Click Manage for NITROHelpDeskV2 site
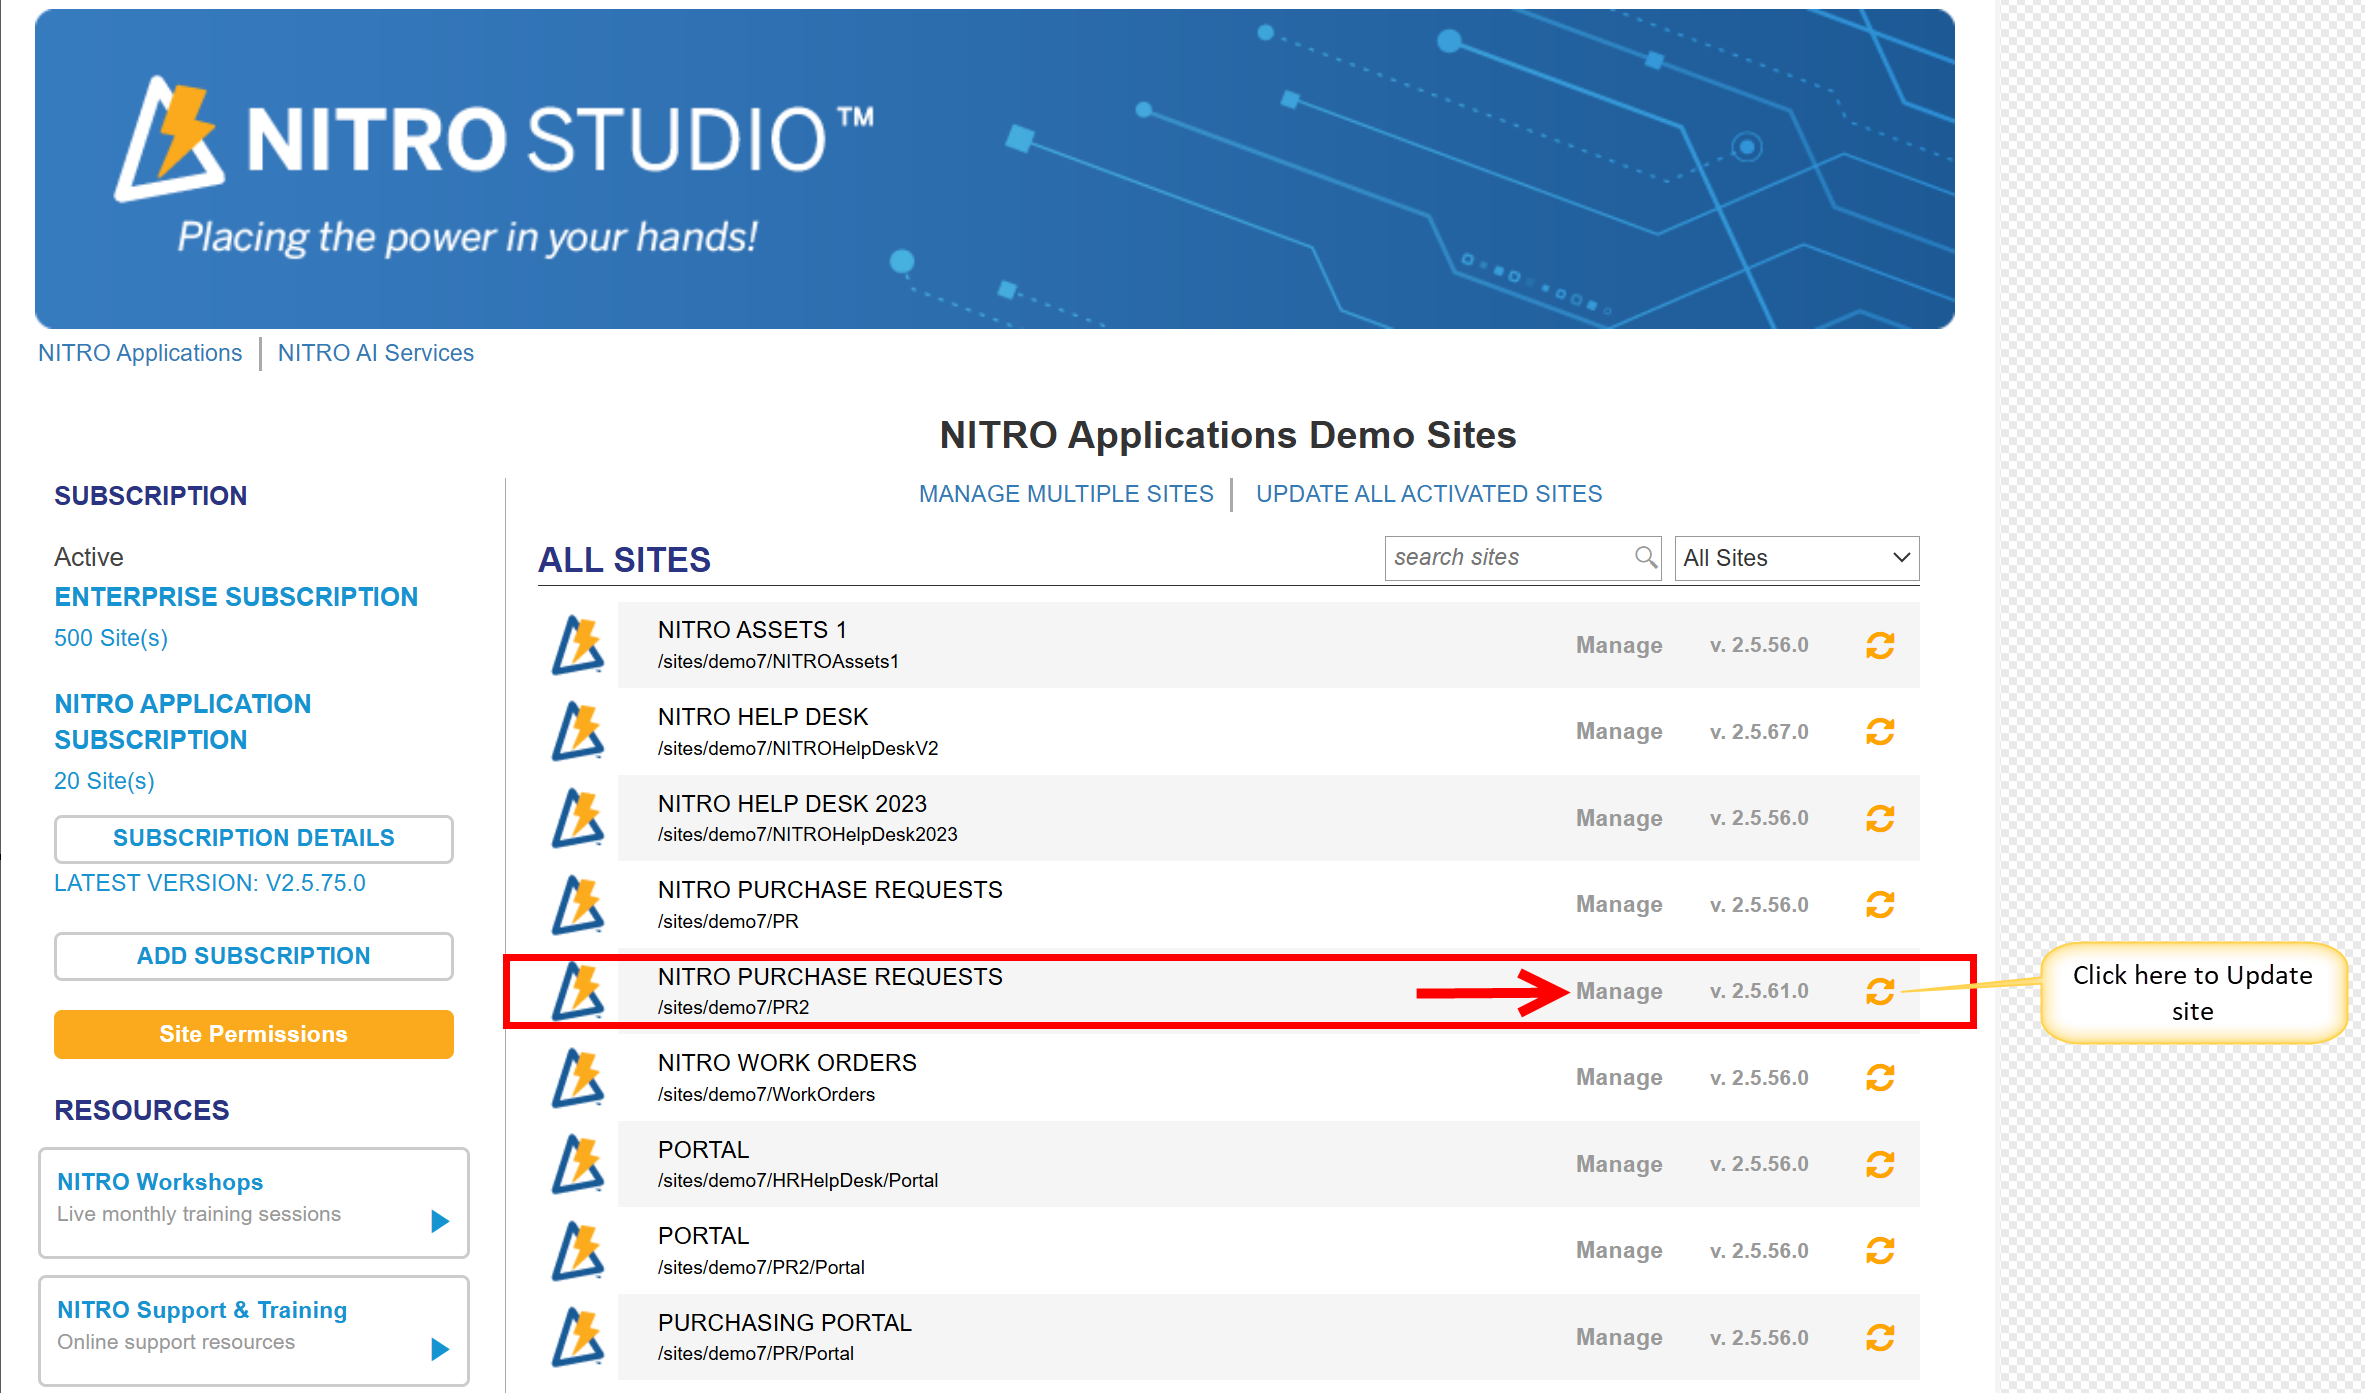 tap(1619, 732)
